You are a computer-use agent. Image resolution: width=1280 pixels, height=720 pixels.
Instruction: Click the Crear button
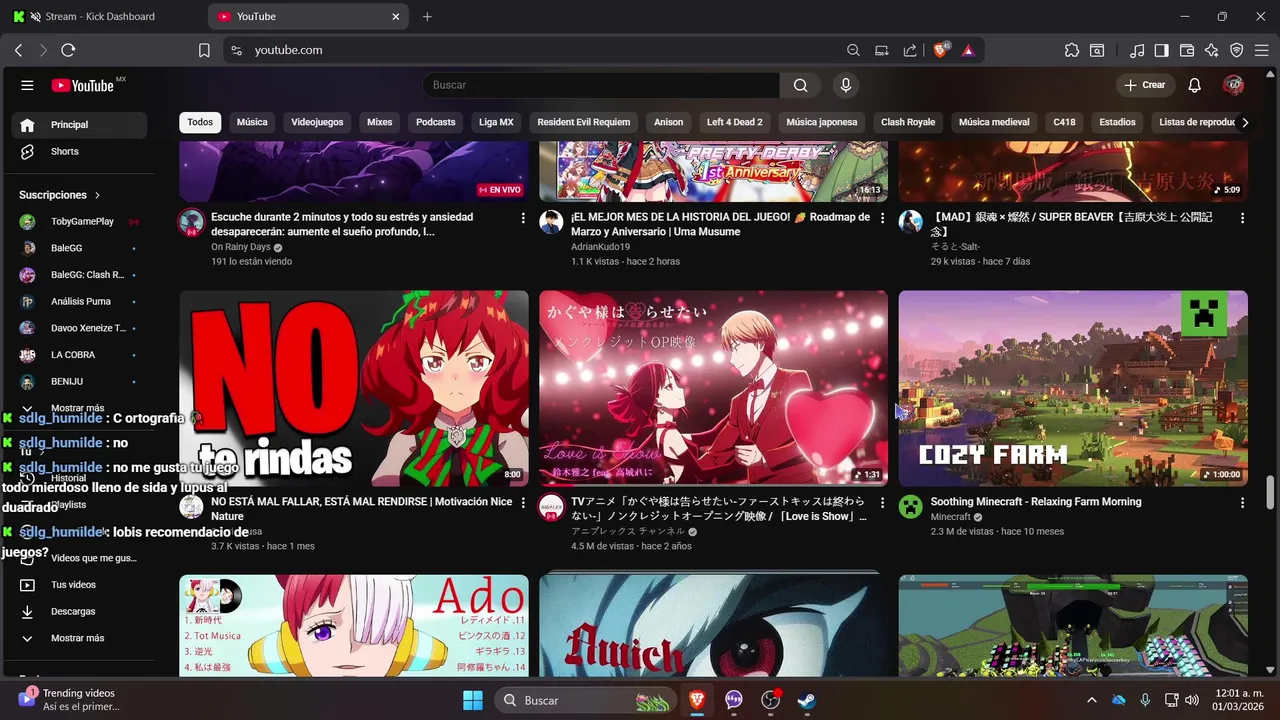pos(1145,85)
